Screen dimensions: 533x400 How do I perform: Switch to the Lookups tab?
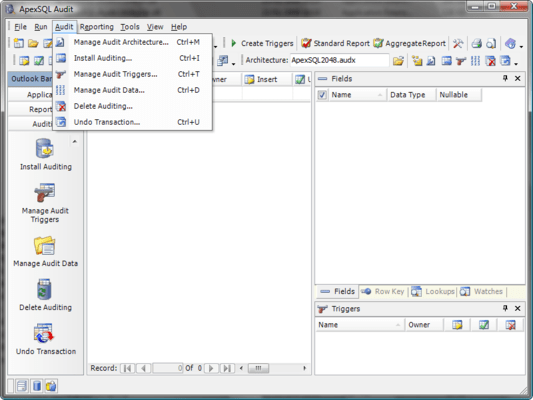(433, 292)
